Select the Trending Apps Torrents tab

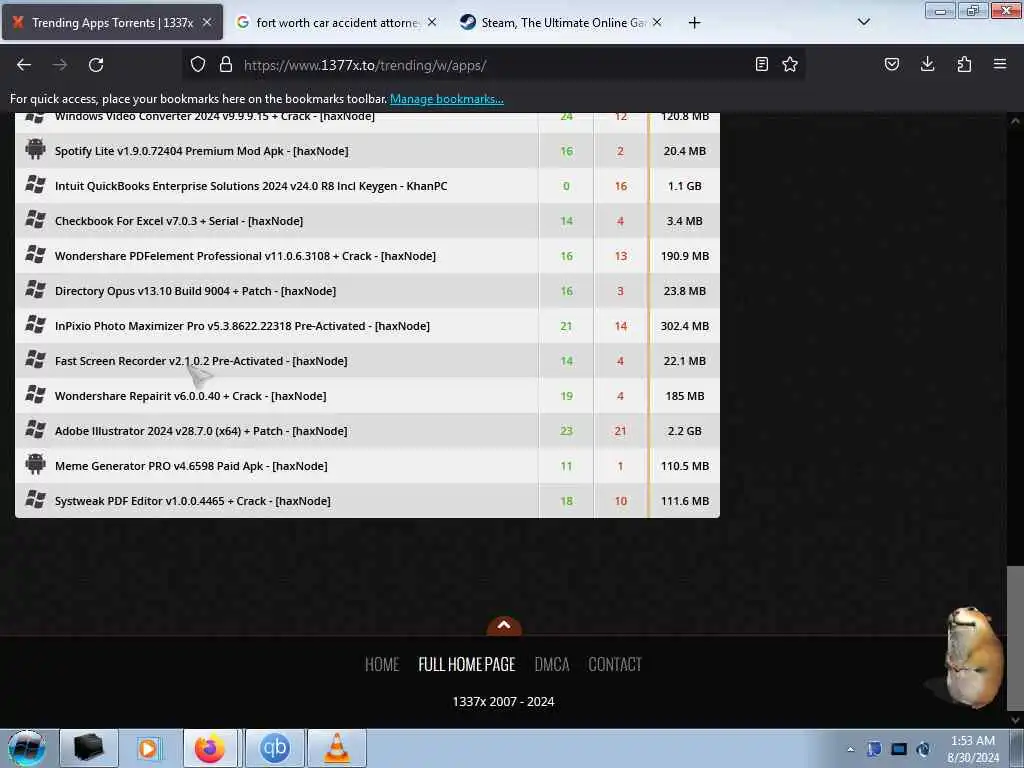[112, 22]
